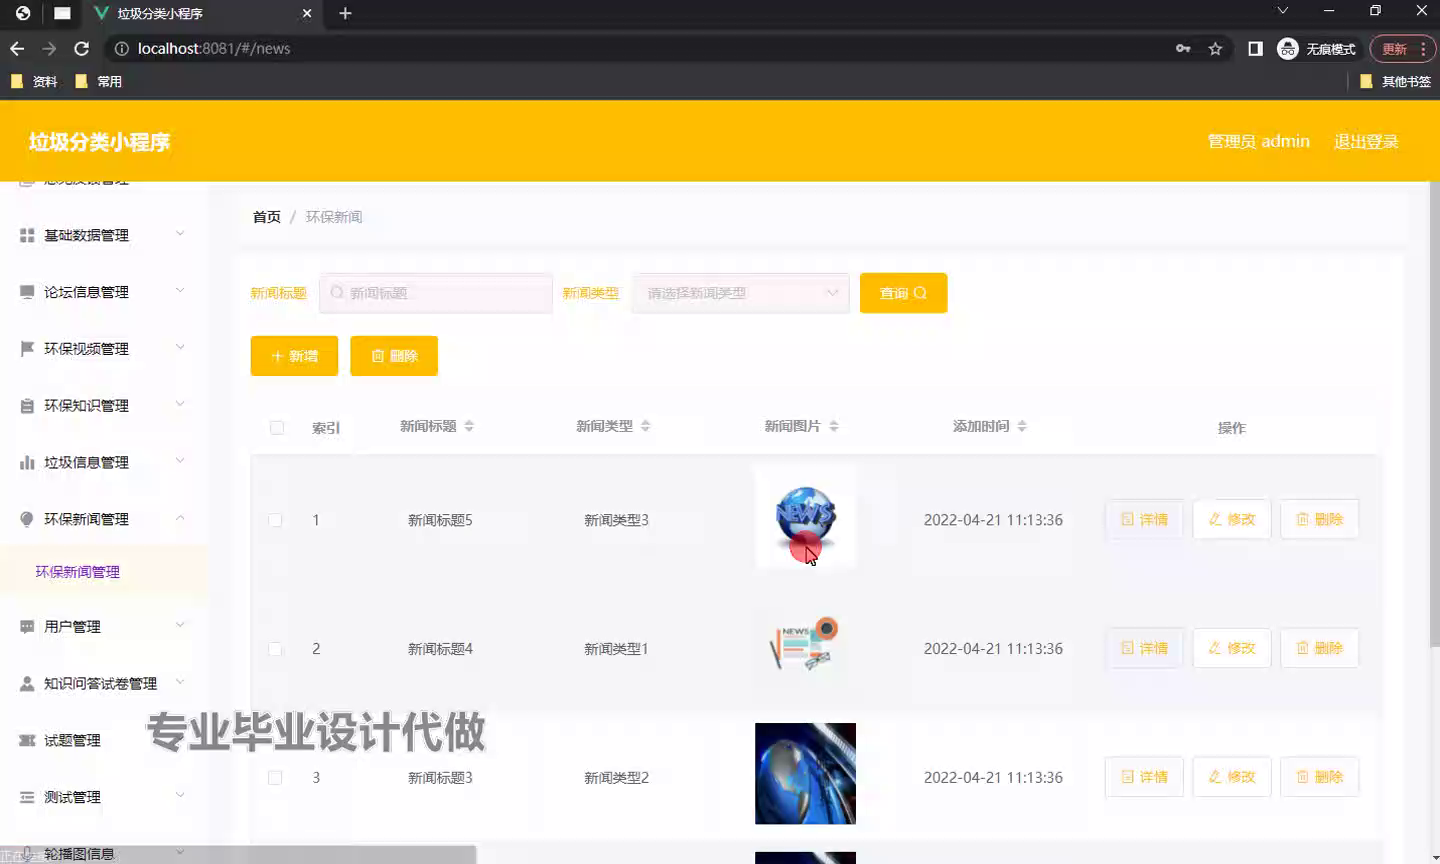This screenshot has width=1440, height=864.
Task: Open the 无痕模式 incognito indicator
Action: (1316, 48)
